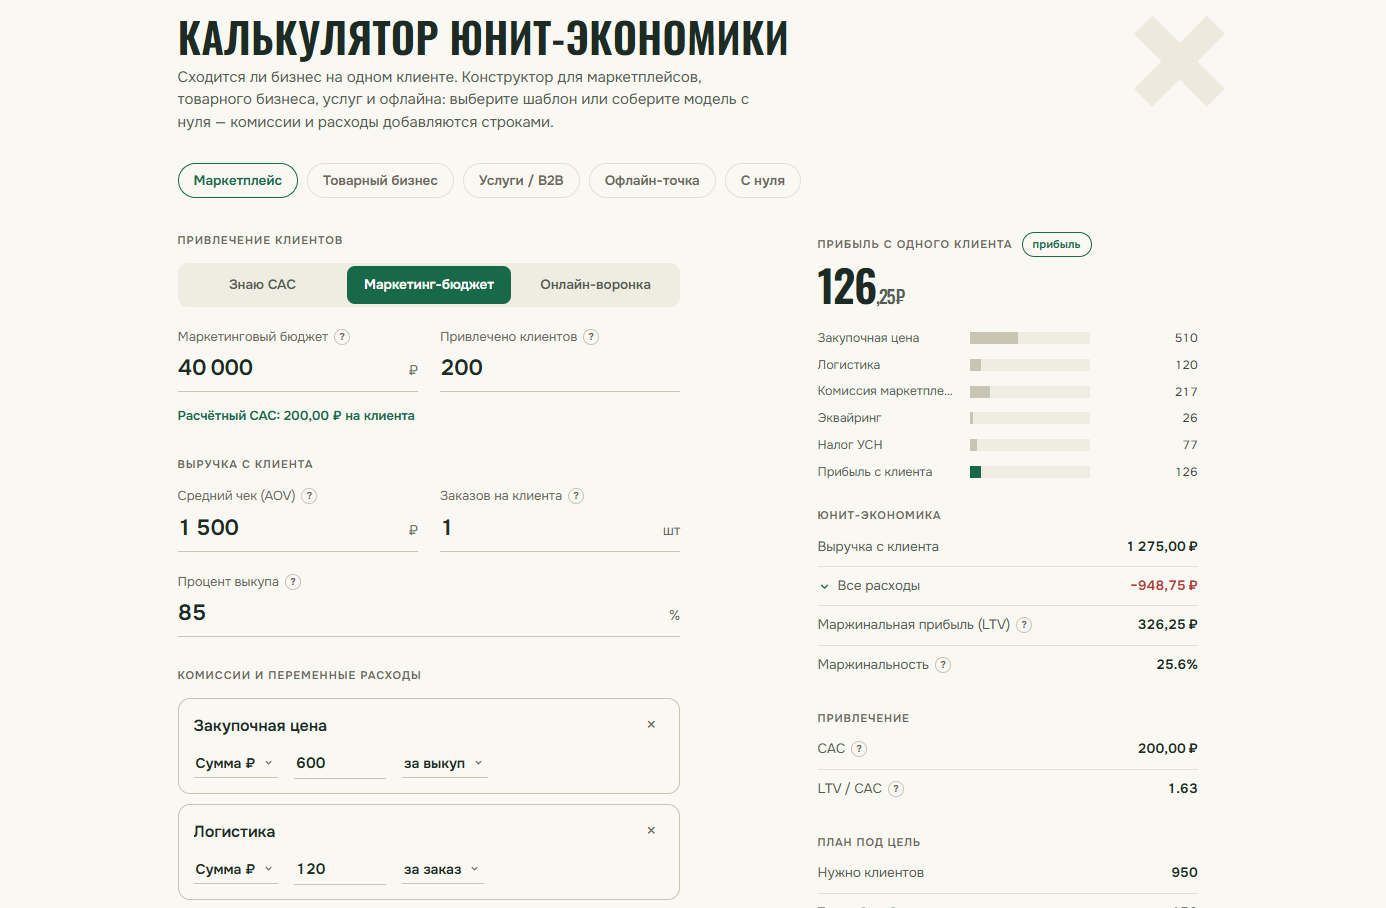Screen dimensions: 1386x908
Task: Click the Комиссия маркетплейса breakdown bar
Action: [1030, 392]
